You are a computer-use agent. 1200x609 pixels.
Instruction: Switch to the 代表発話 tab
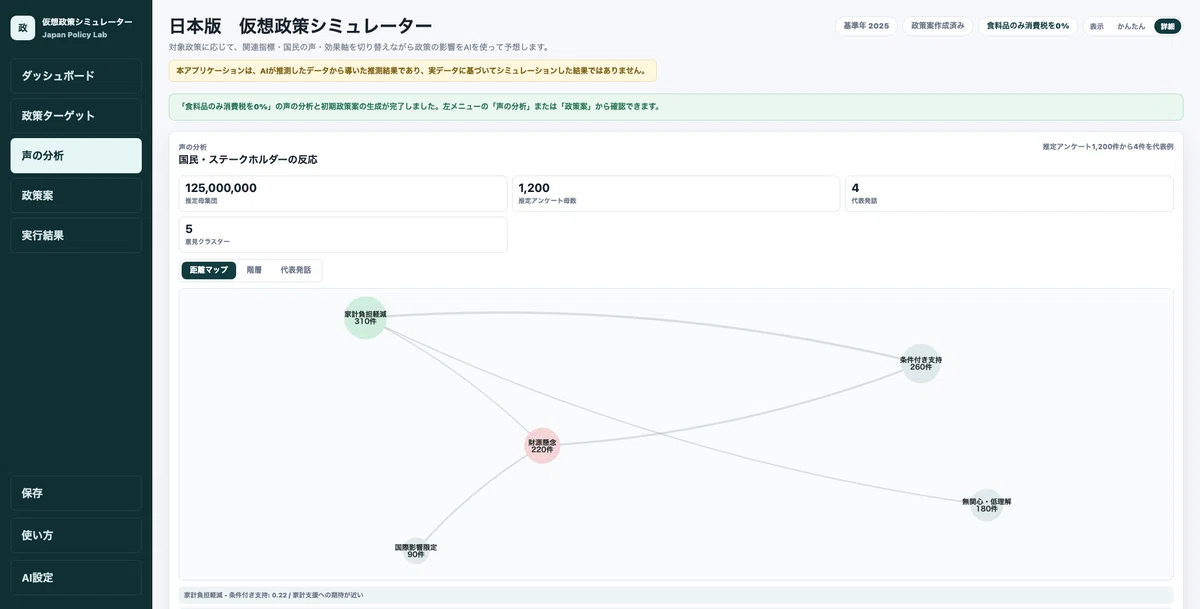coord(295,270)
